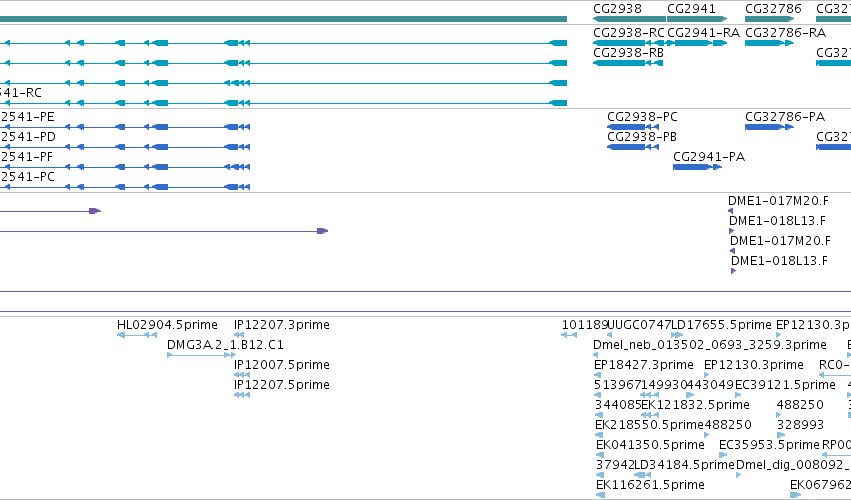851x500 pixels.
Task: Open the DMG3A.2_1.B12.C1 label
Action: [x=225, y=345]
